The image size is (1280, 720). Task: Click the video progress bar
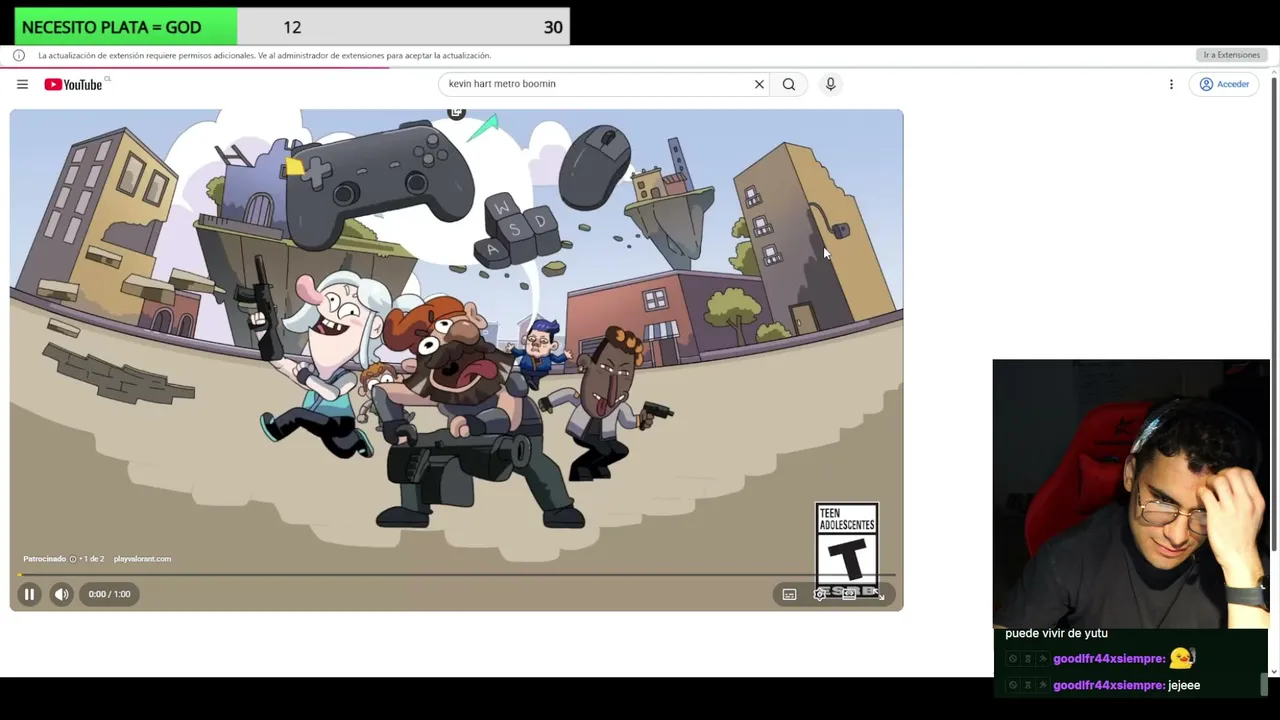point(456,574)
